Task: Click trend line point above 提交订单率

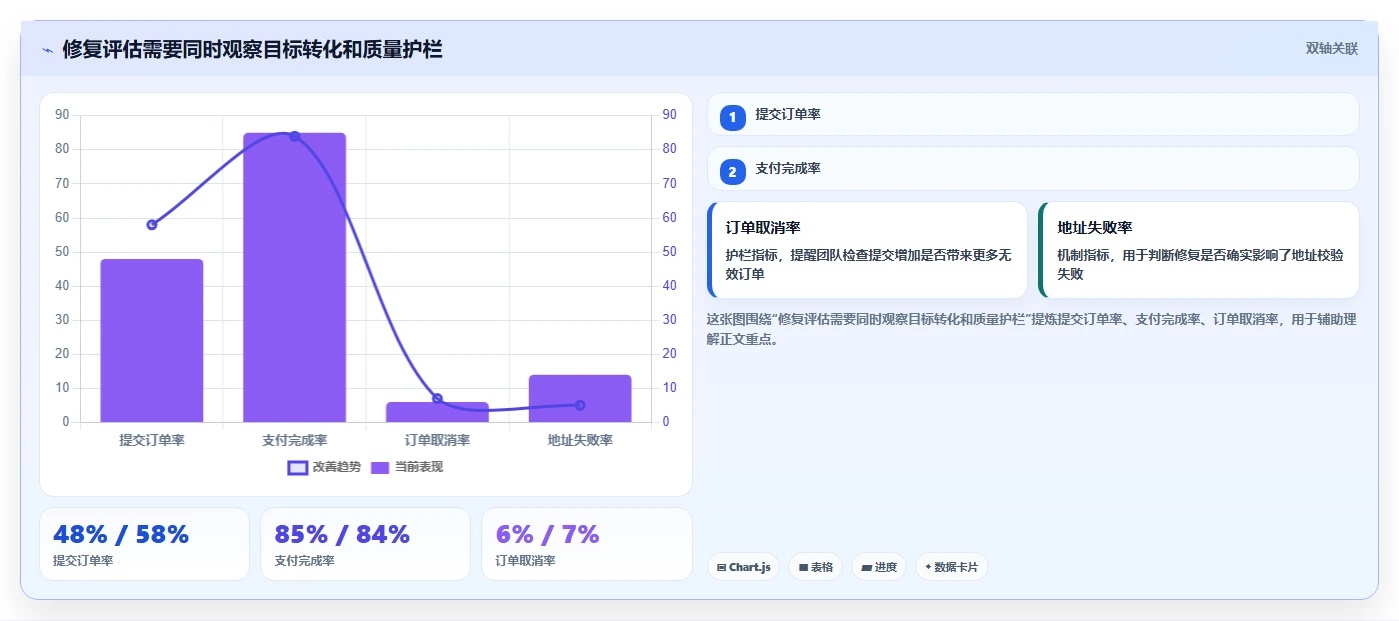Action: point(152,225)
